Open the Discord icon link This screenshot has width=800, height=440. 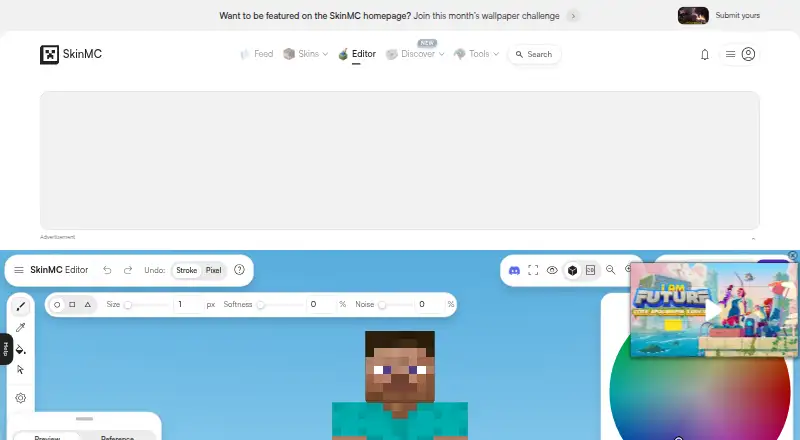[x=514, y=270]
